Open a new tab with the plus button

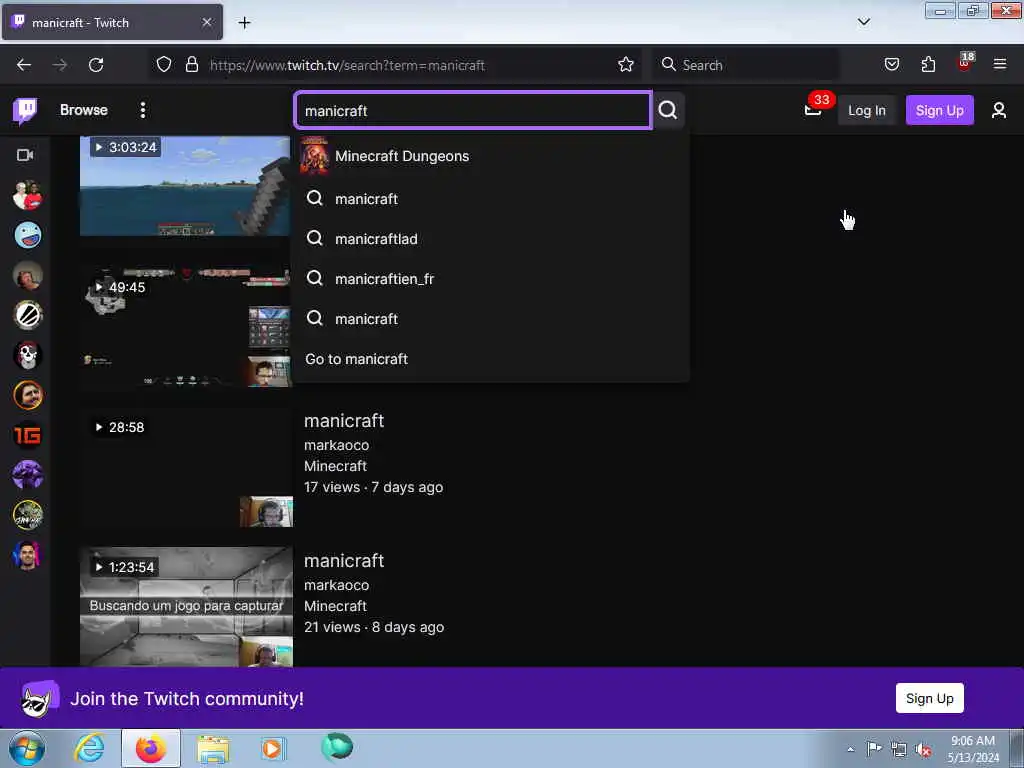[244, 23]
